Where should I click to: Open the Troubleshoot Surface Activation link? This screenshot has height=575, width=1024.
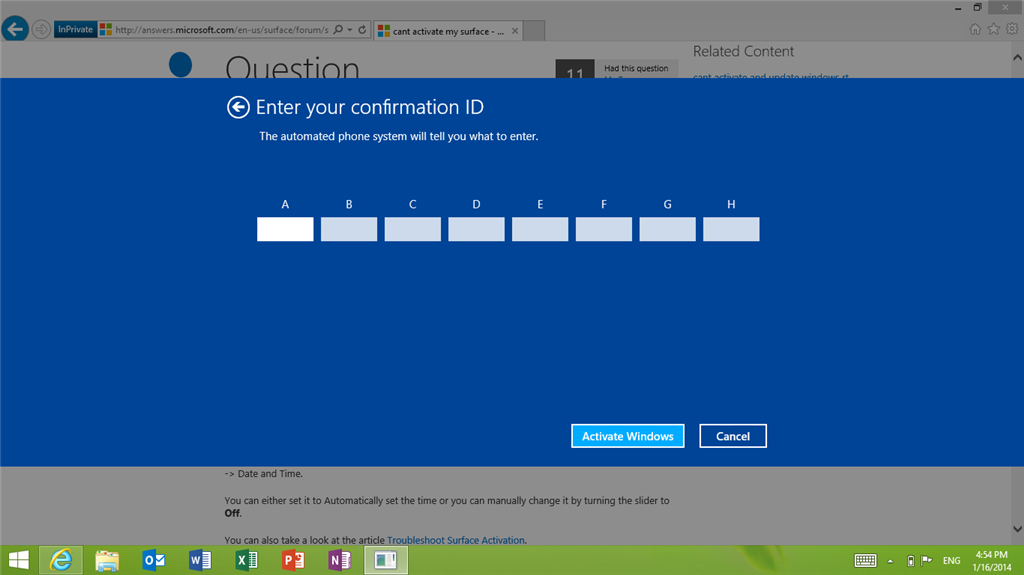point(456,540)
